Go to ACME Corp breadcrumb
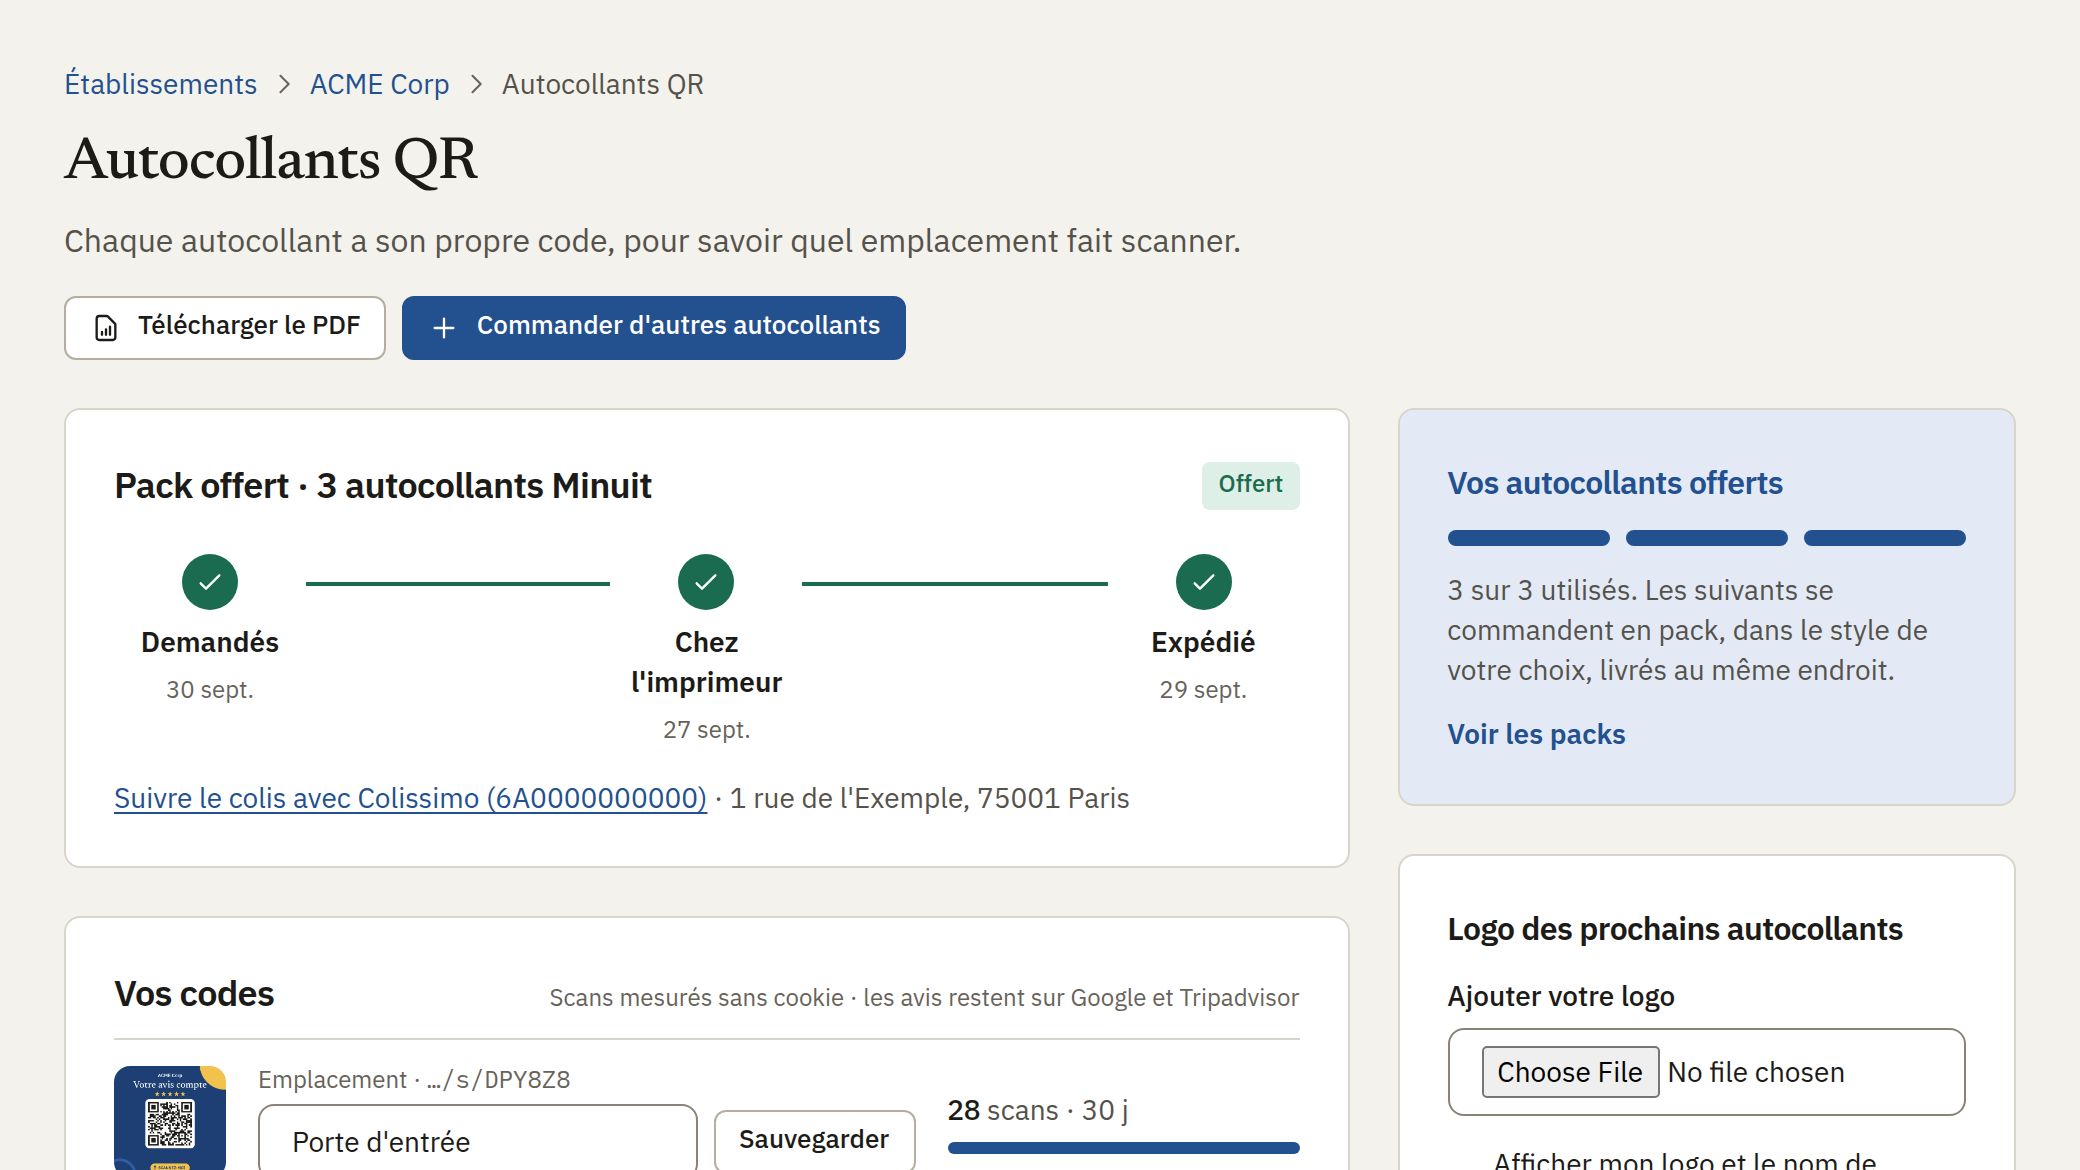The image size is (2080, 1170). 379,84
